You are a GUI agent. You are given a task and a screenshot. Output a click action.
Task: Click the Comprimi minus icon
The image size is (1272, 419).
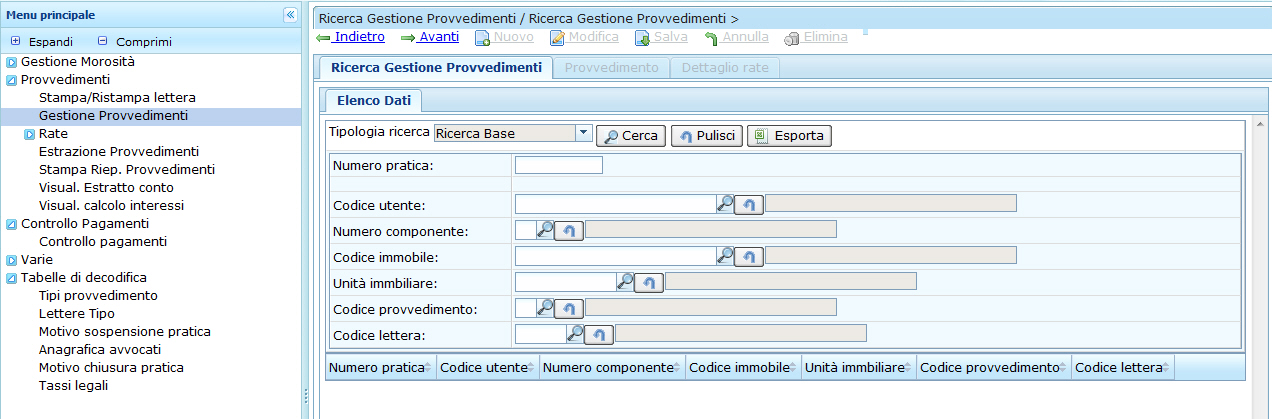pyautogui.click(x=102, y=41)
